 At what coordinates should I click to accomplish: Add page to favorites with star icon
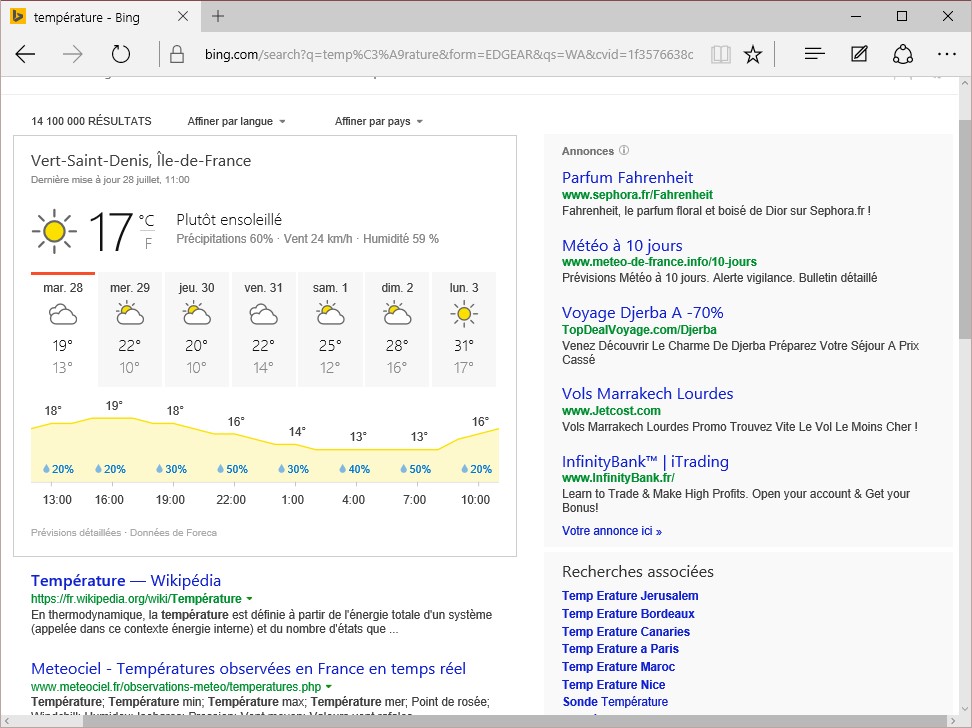(753, 54)
